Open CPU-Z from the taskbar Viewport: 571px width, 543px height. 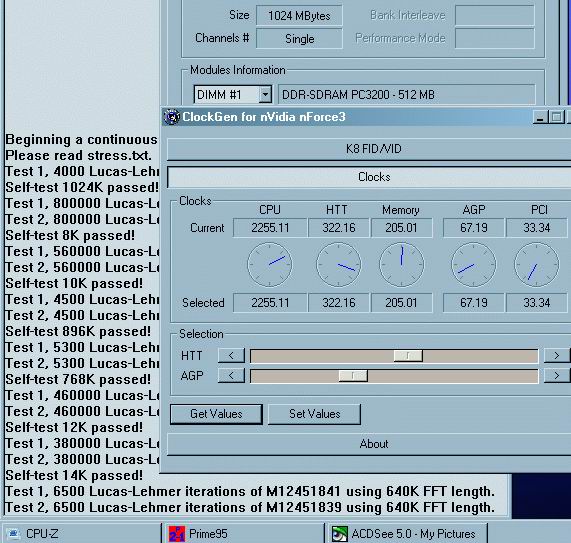point(80,534)
